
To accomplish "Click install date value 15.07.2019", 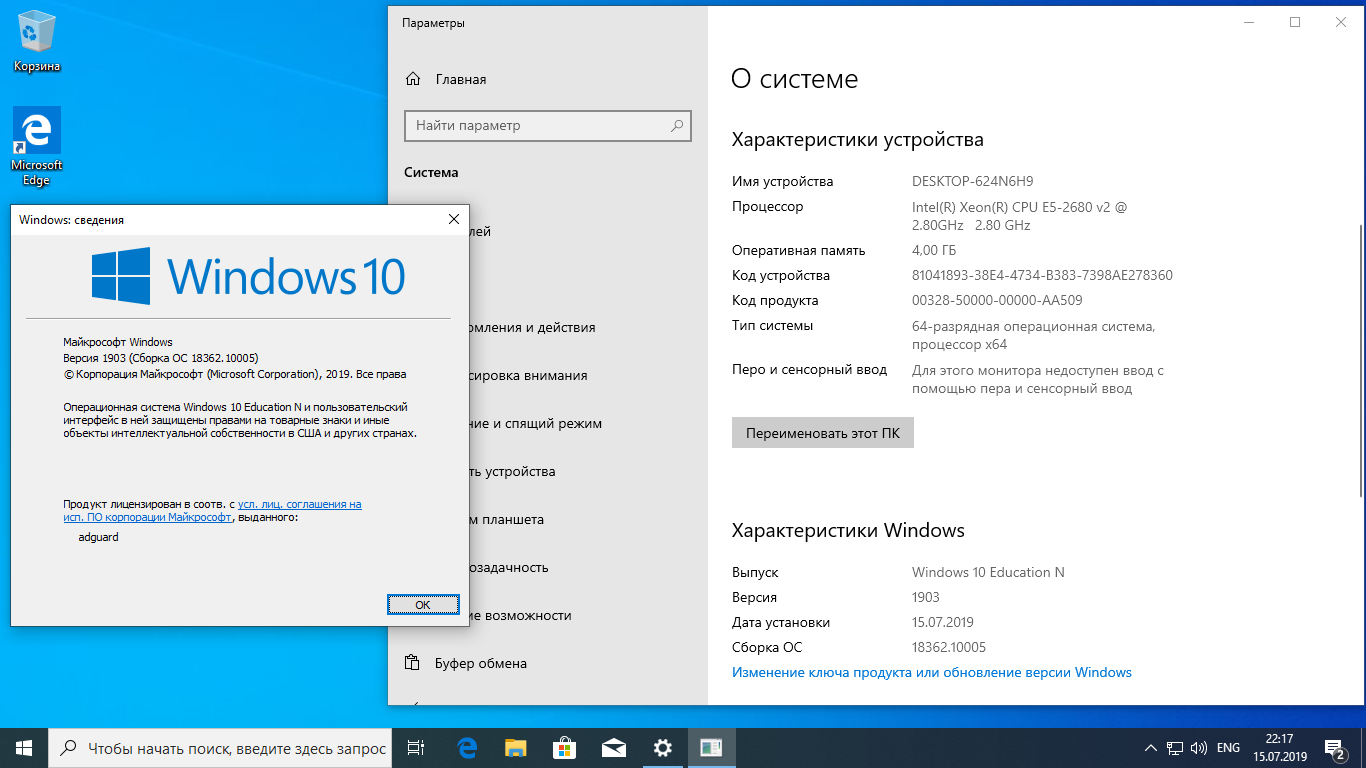I will click(x=943, y=622).
